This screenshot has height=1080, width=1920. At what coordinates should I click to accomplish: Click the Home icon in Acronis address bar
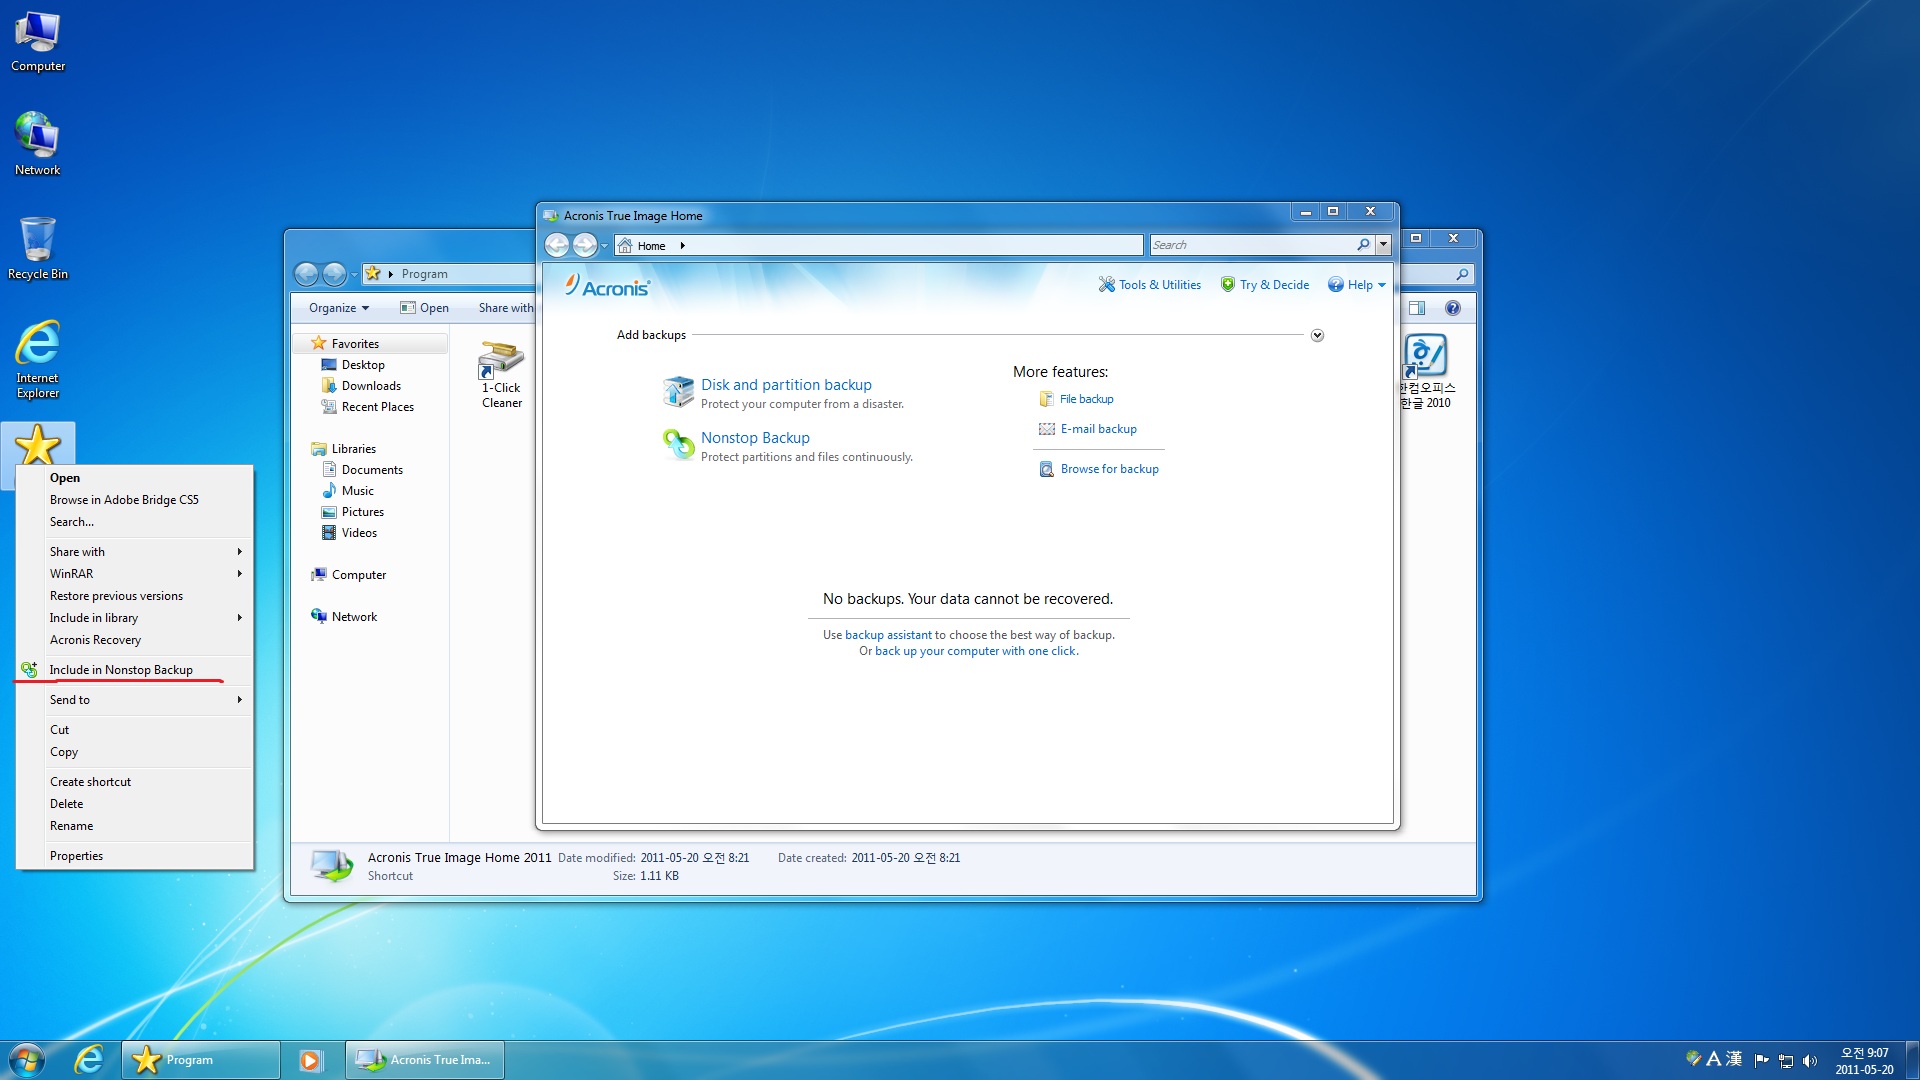point(625,245)
